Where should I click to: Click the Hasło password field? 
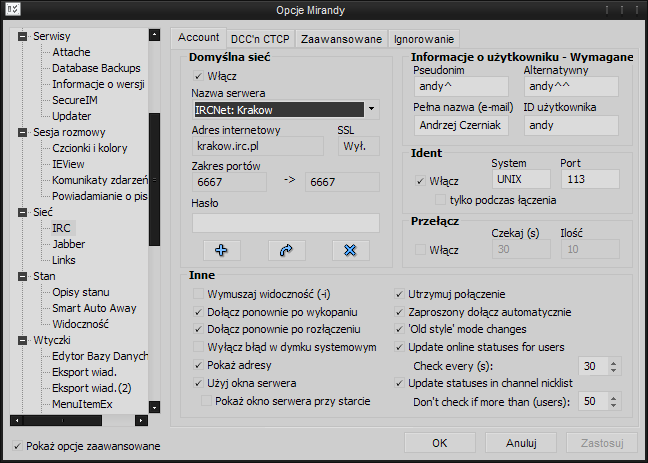[x=286, y=223]
